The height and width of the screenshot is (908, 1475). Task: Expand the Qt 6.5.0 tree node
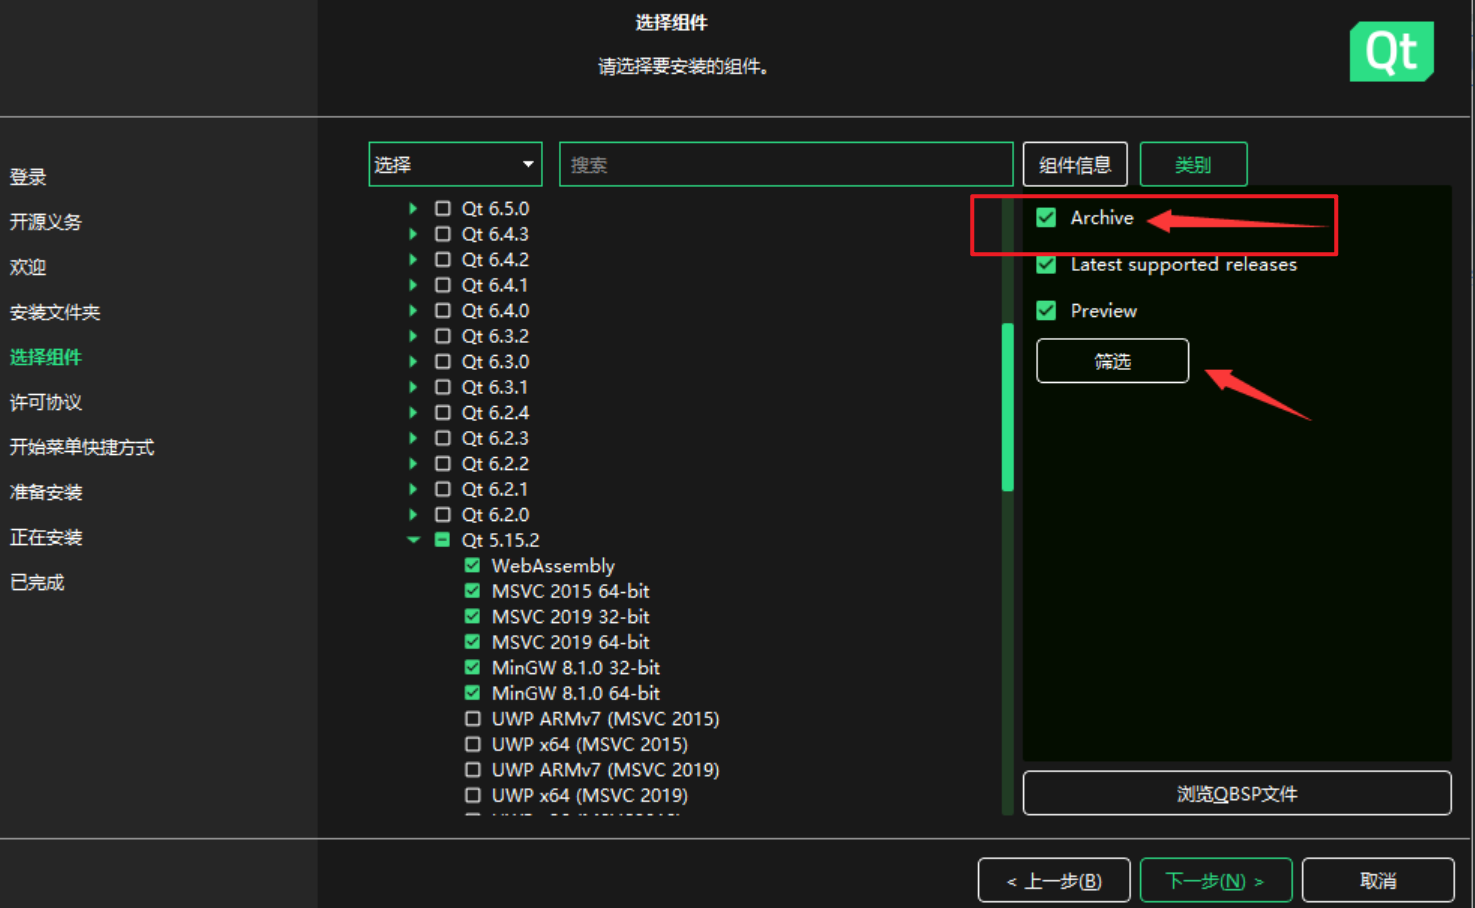pyautogui.click(x=413, y=209)
